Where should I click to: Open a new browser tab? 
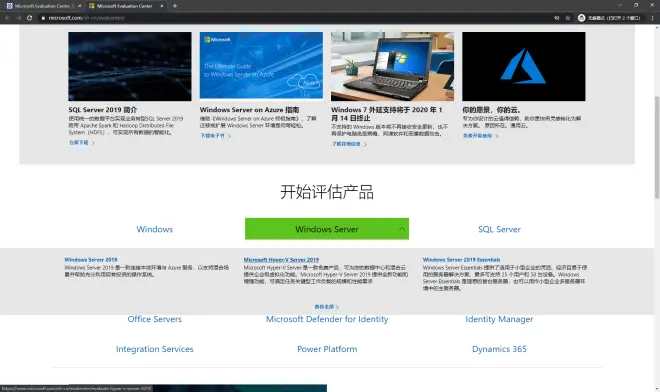[175, 6]
